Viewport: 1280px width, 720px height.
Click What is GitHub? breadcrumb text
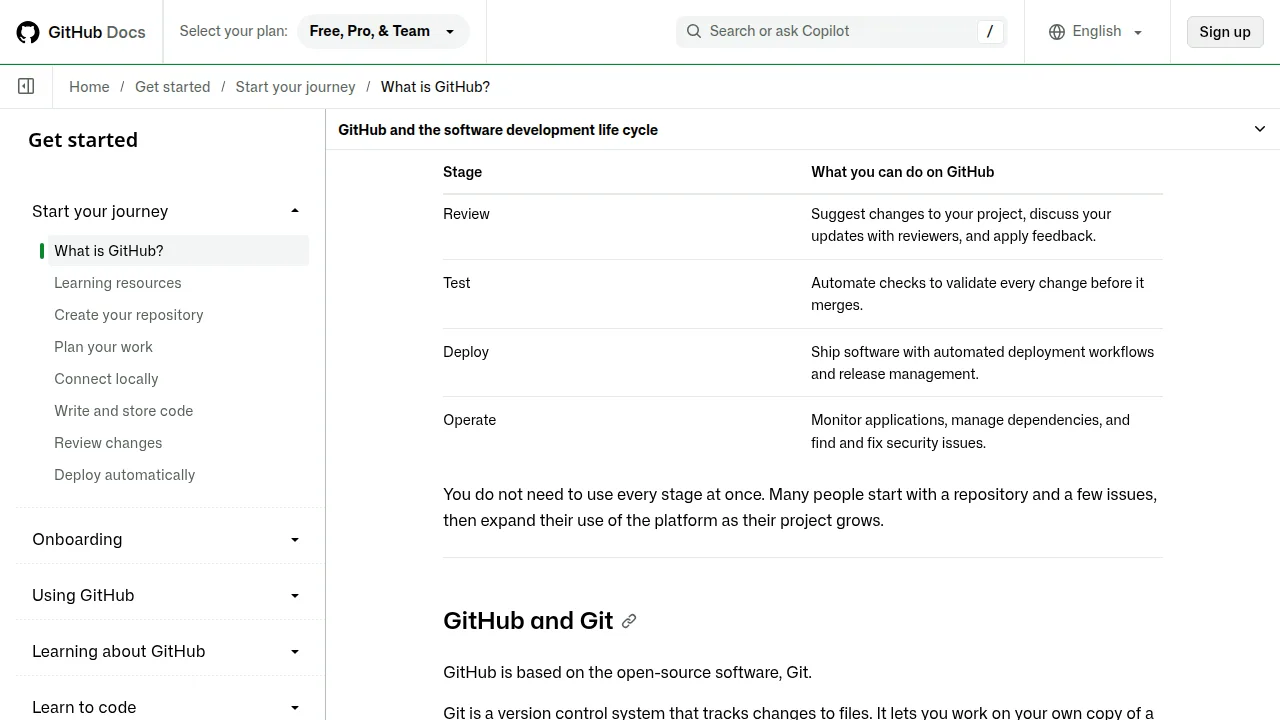[x=435, y=87]
